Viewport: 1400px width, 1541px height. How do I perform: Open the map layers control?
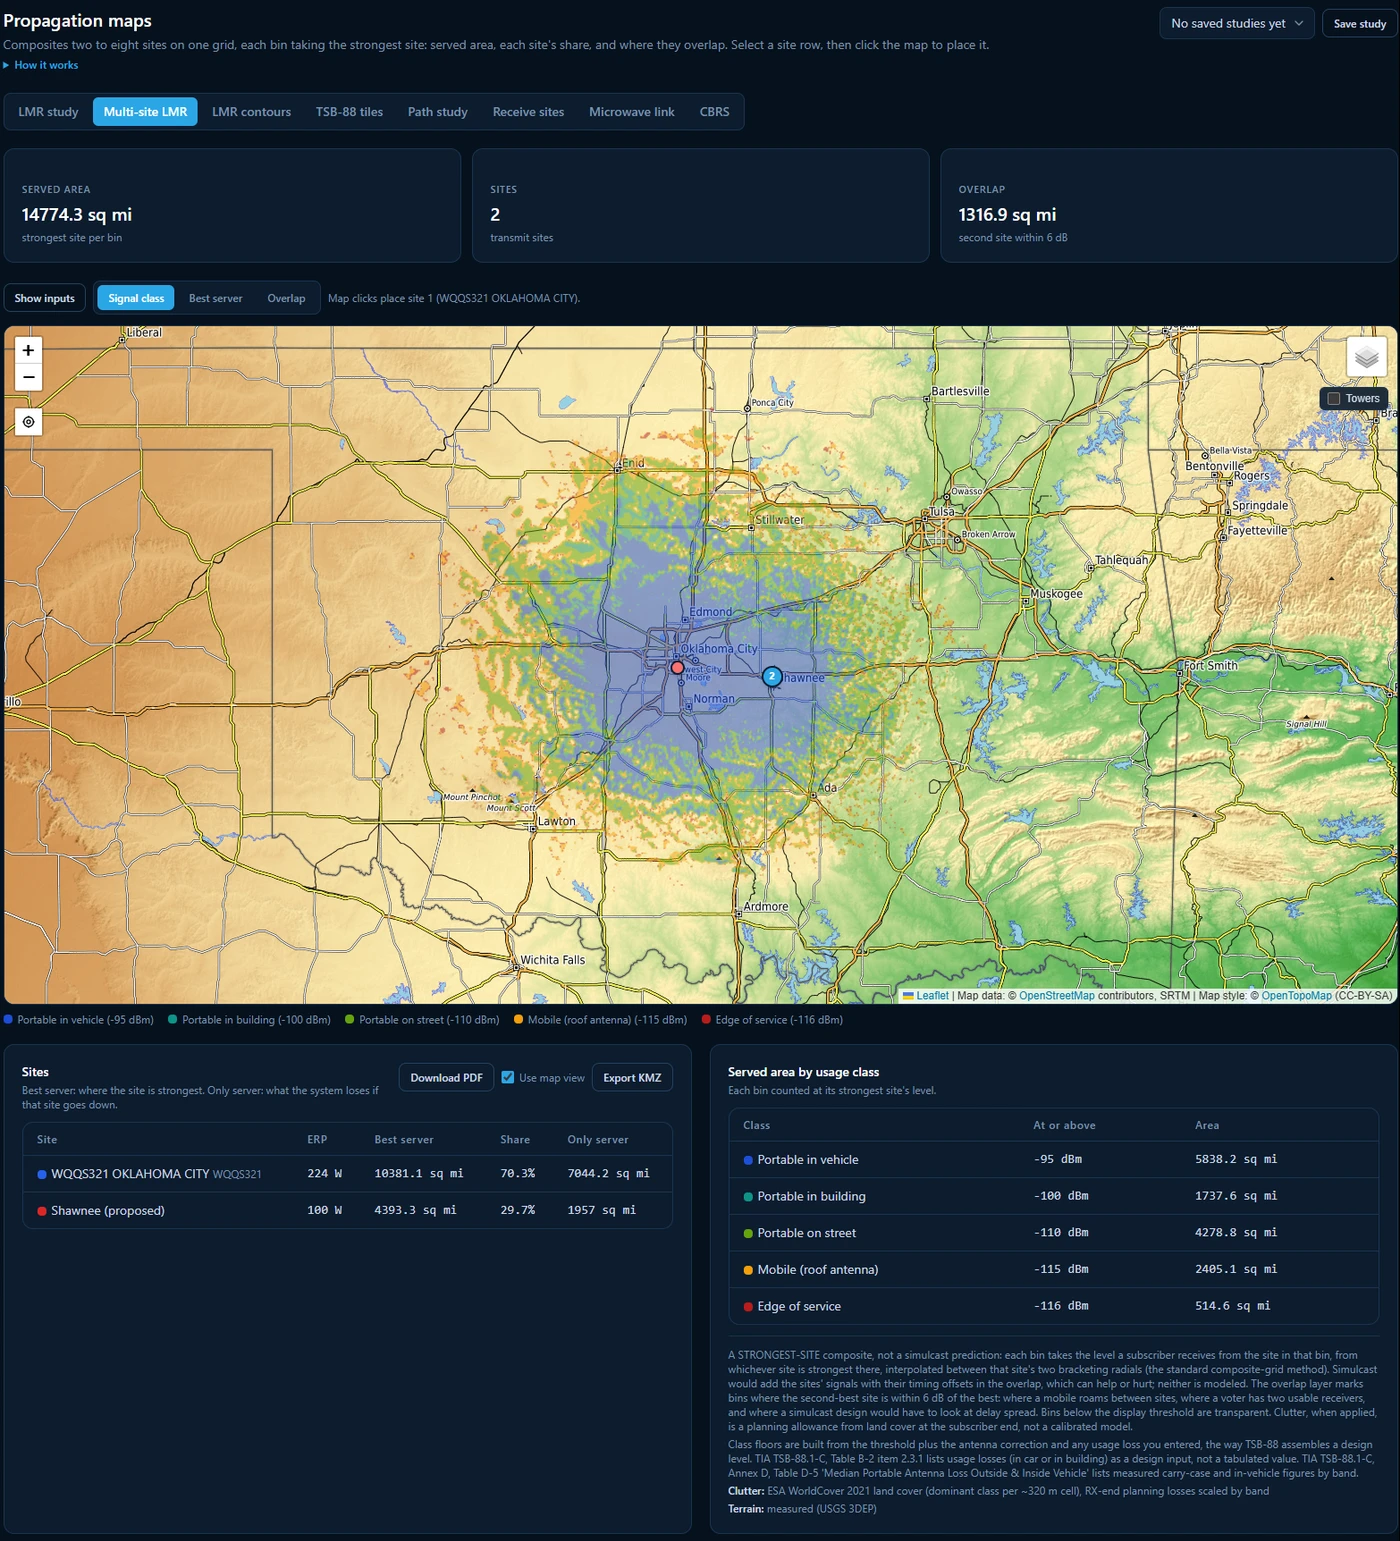(x=1366, y=357)
